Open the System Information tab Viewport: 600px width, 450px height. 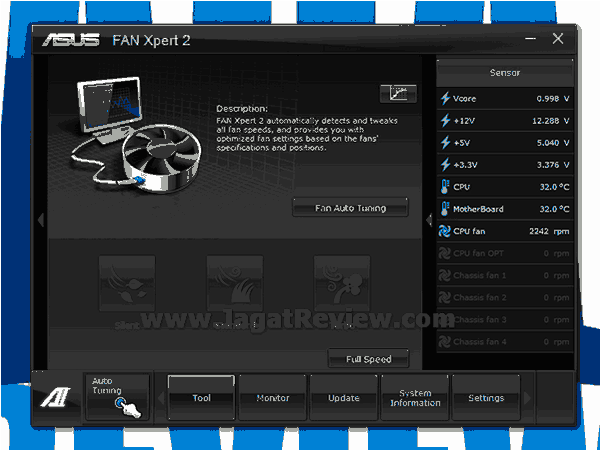(x=415, y=398)
